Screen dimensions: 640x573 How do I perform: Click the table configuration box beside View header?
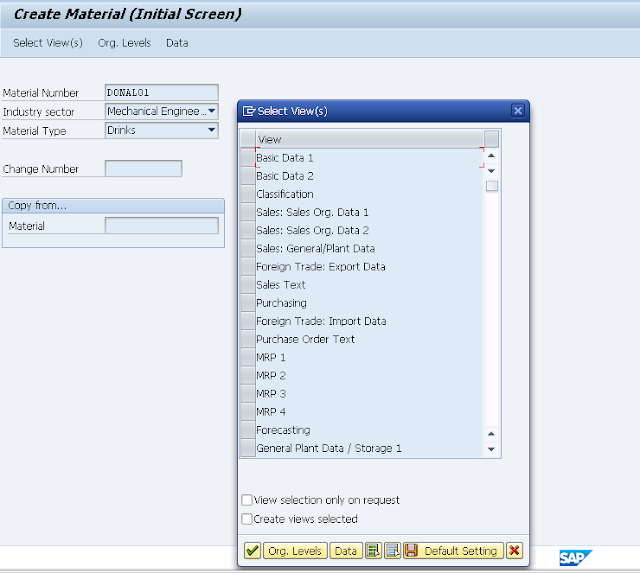click(491, 139)
